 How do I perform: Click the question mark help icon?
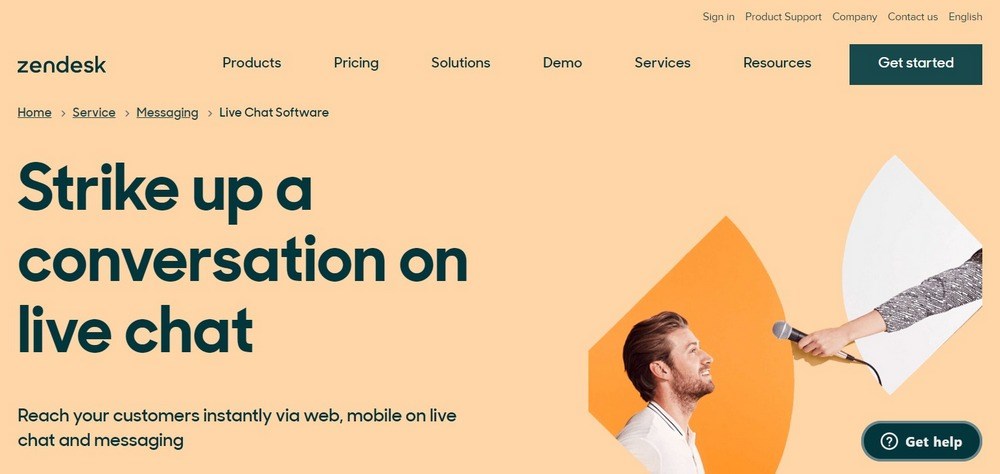pos(888,441)
